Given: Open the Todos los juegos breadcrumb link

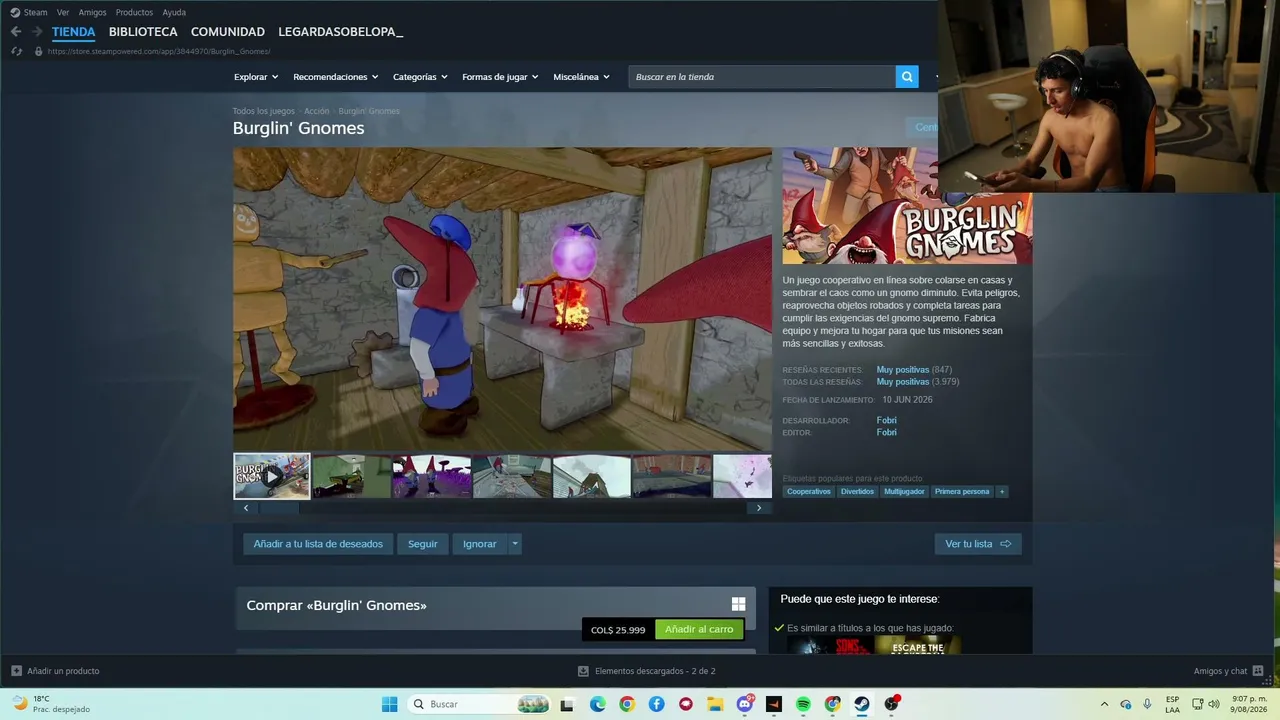Looking at the screenshot, I should click(x=263, y=111).
